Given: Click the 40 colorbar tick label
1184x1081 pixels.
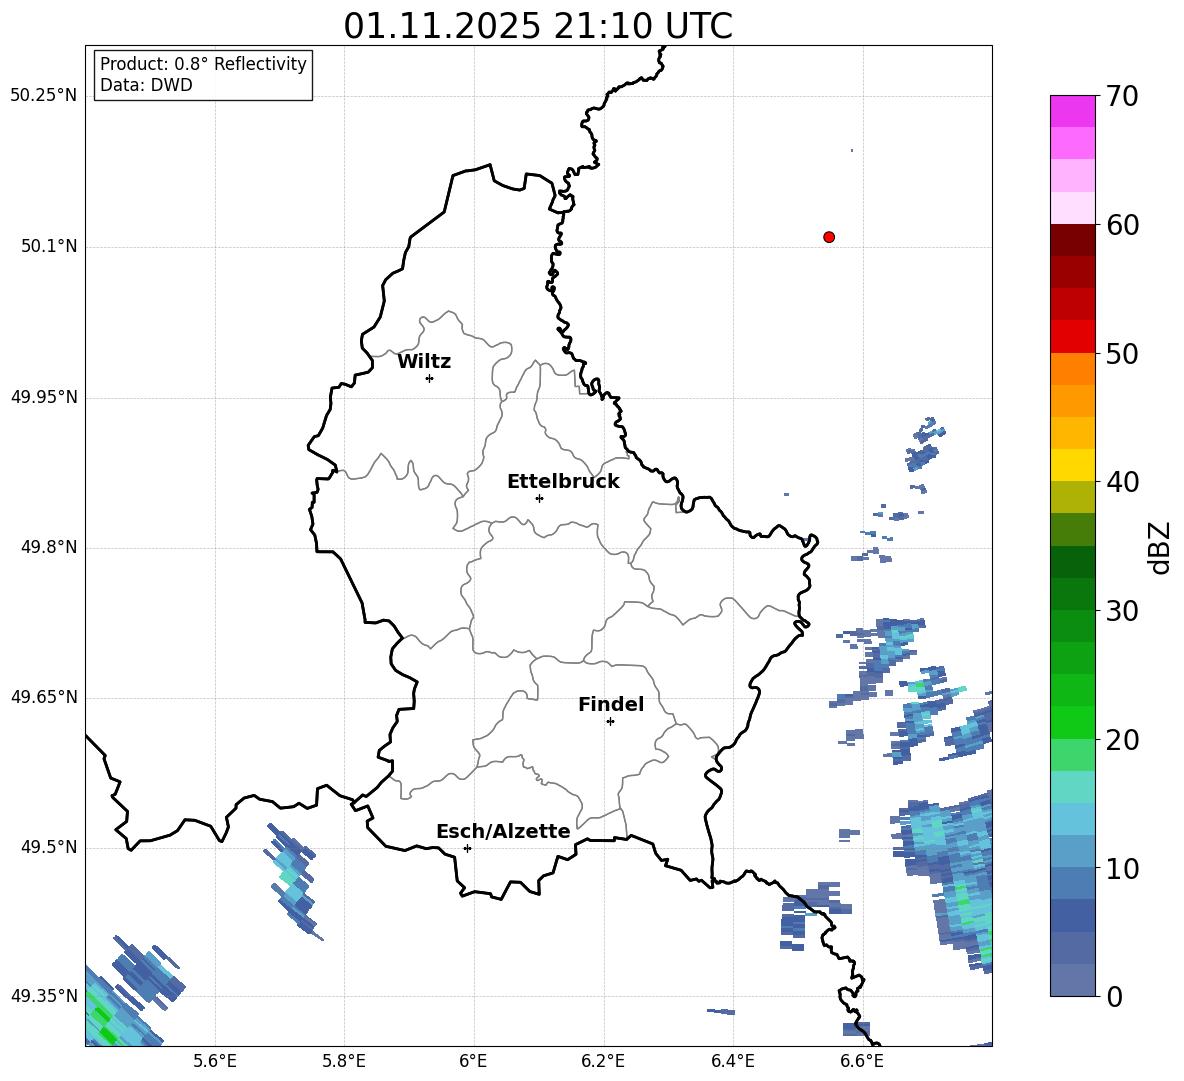Looking at the screenshot, I should 1122,482.
